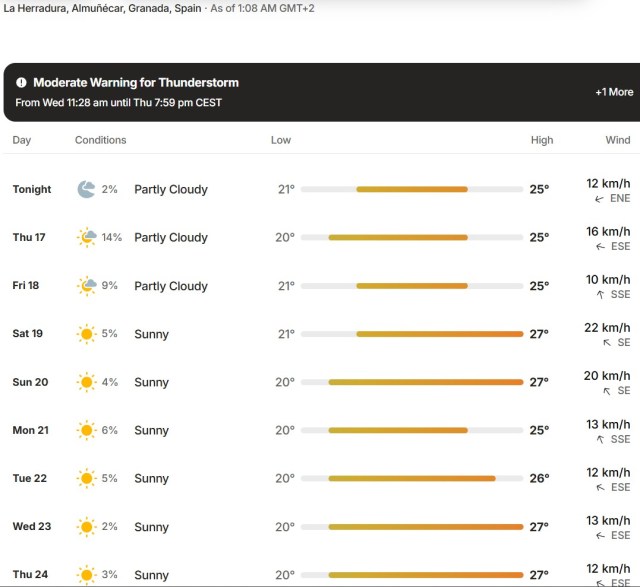The width and height of the screenshot is (640, 587).
Task: Open the +1 More warnings link
Action: click(x=614, y=92)
